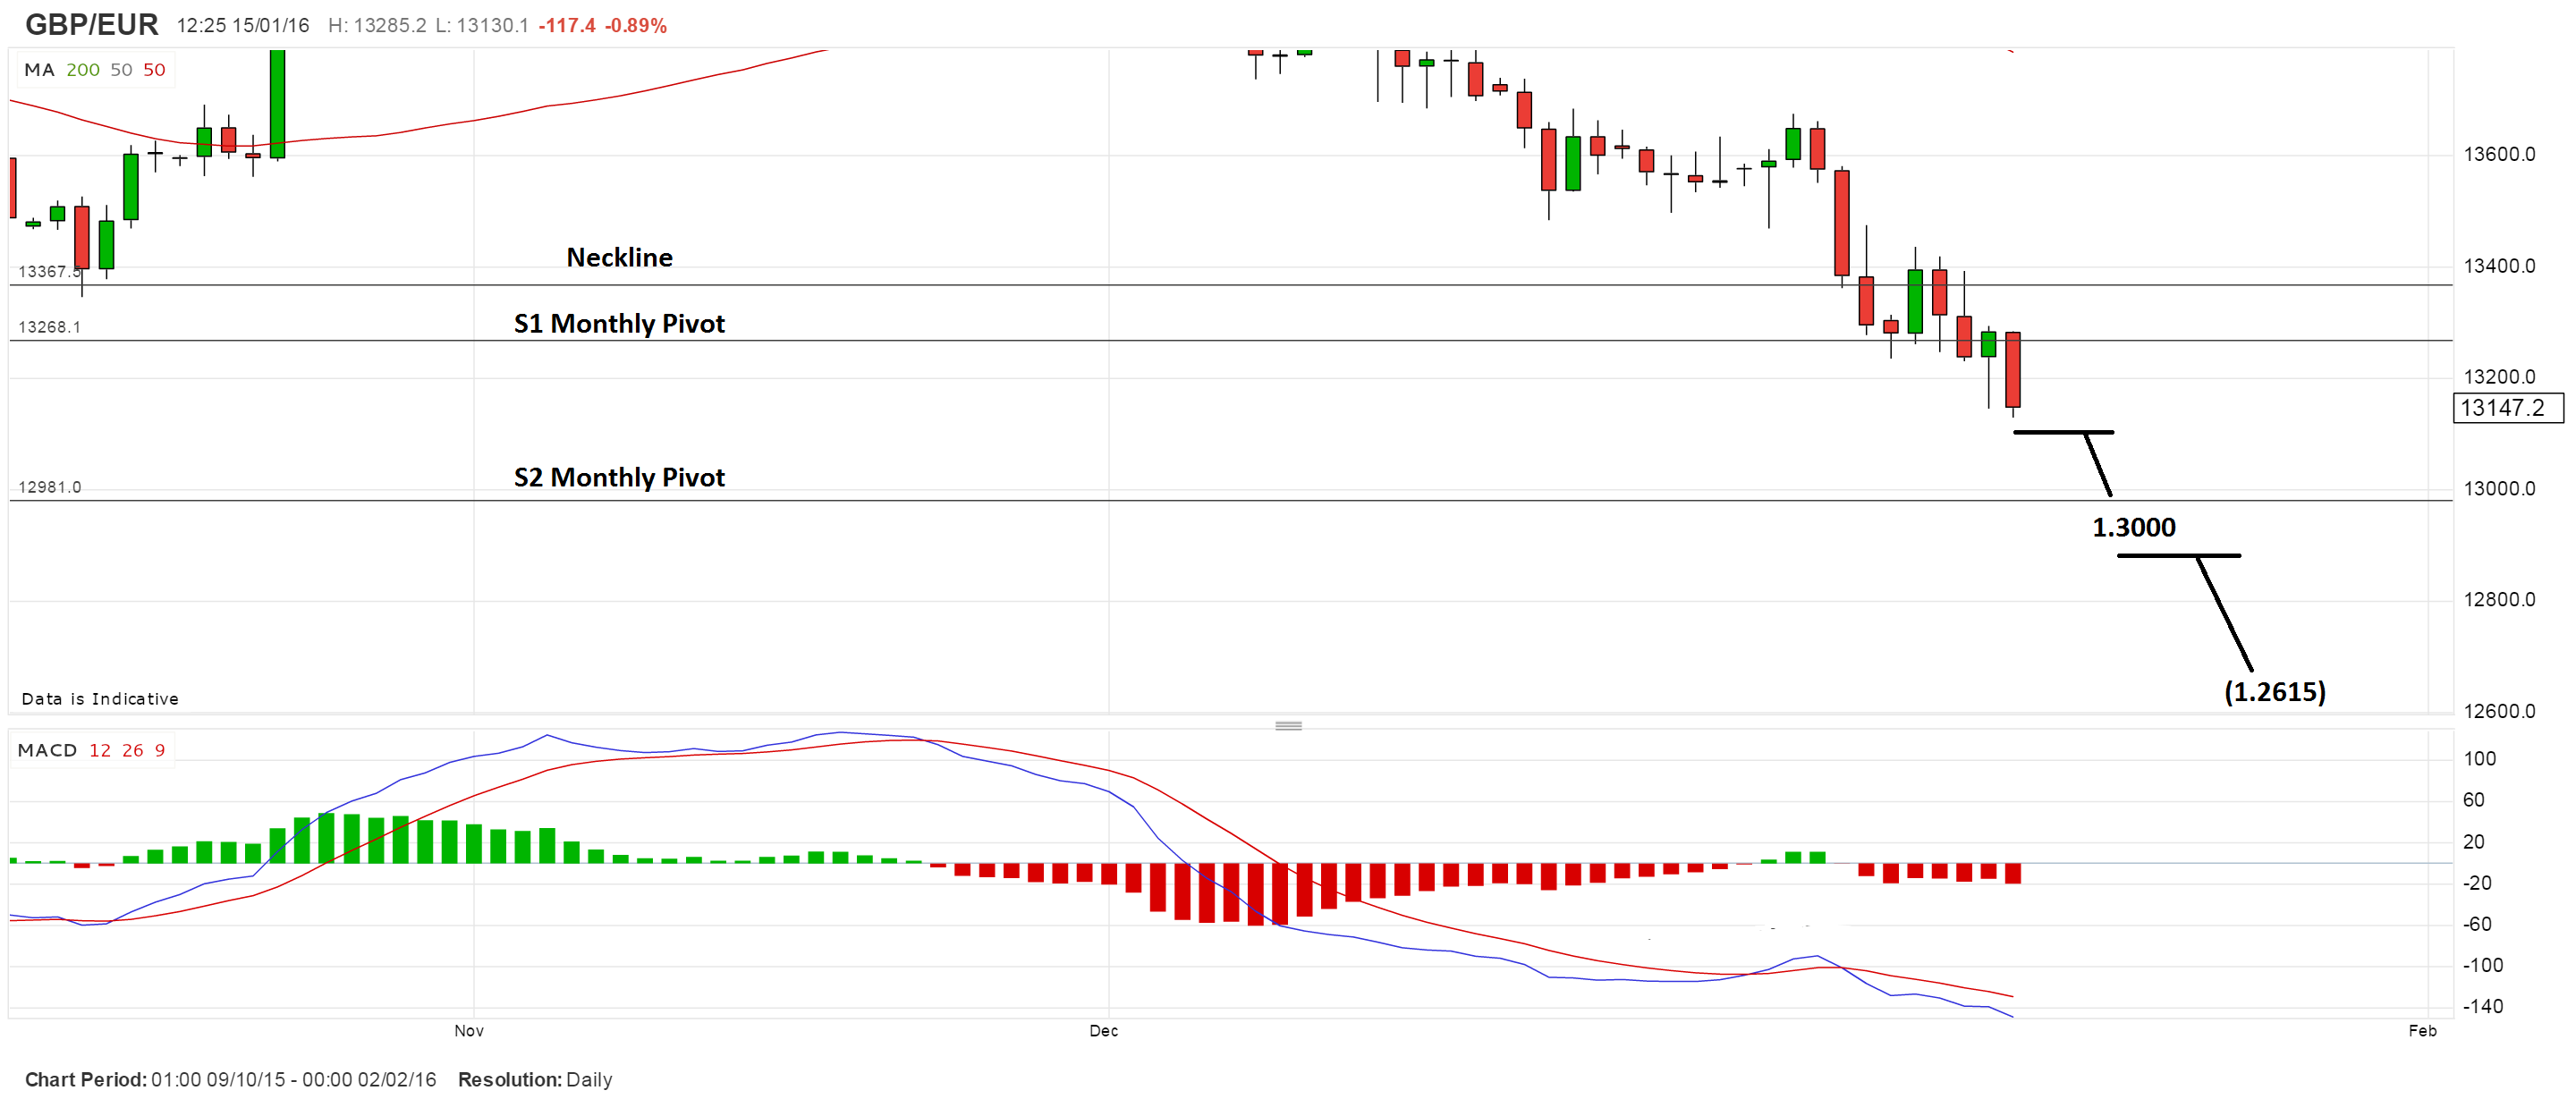Screen dimensions: 2576x1099
Task: Click the Neckline annotation label
Action: 619,258
